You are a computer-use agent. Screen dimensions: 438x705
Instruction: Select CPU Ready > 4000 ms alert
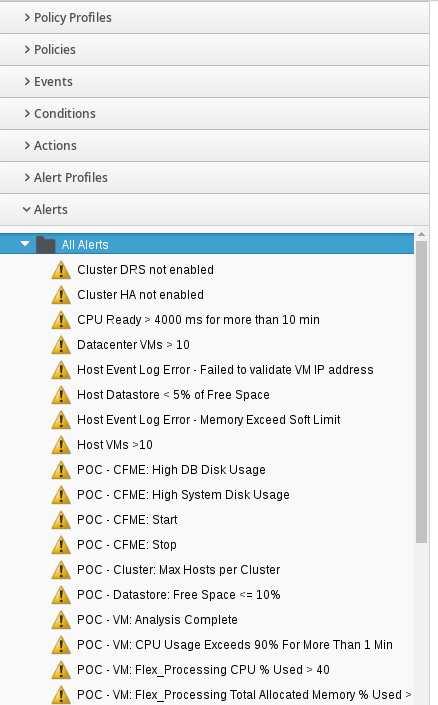pos(198,320)
